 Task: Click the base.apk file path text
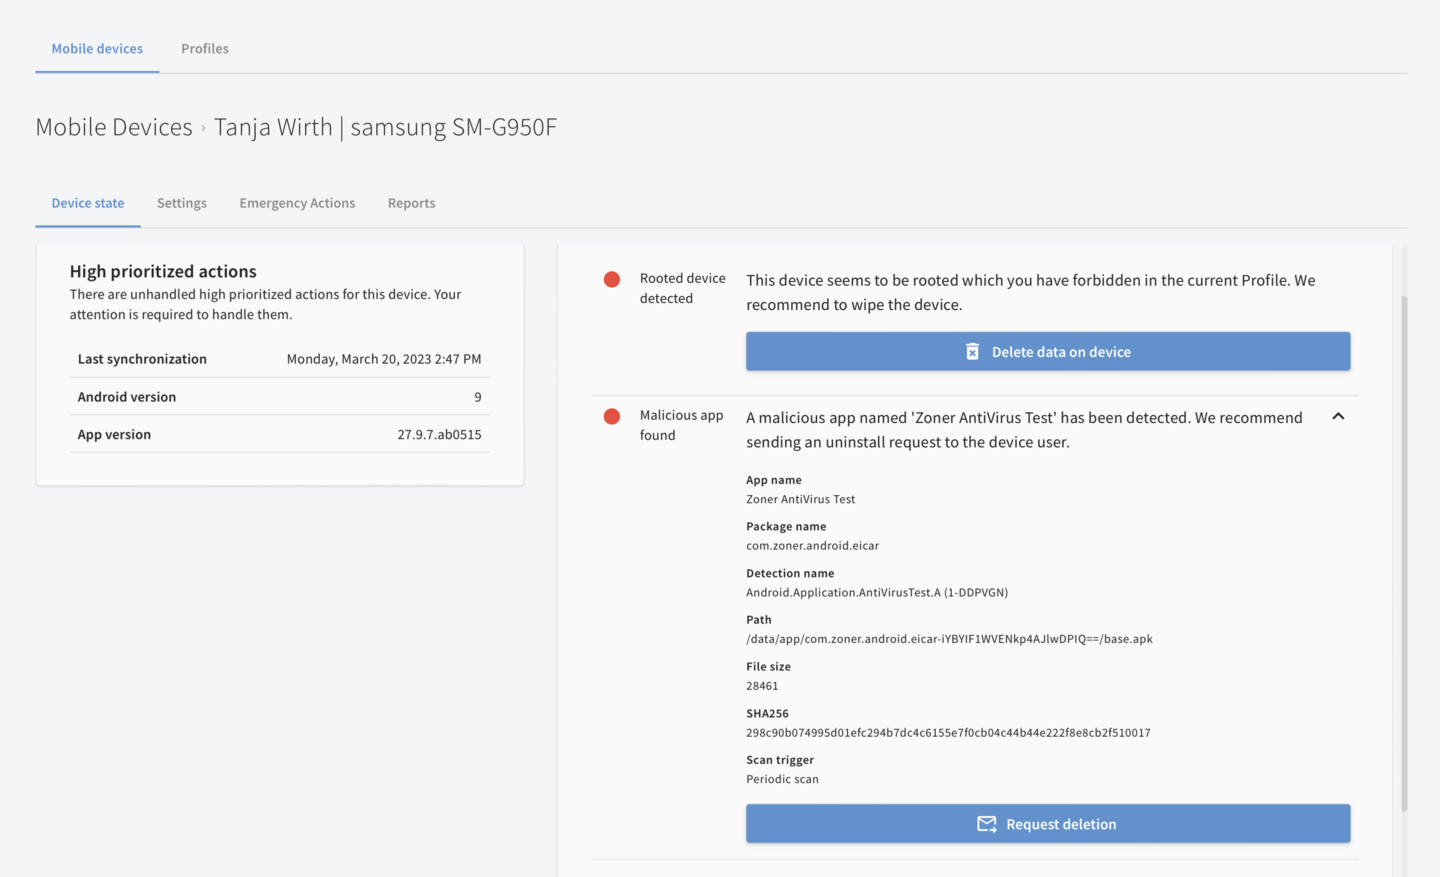(x=949, y=639)
